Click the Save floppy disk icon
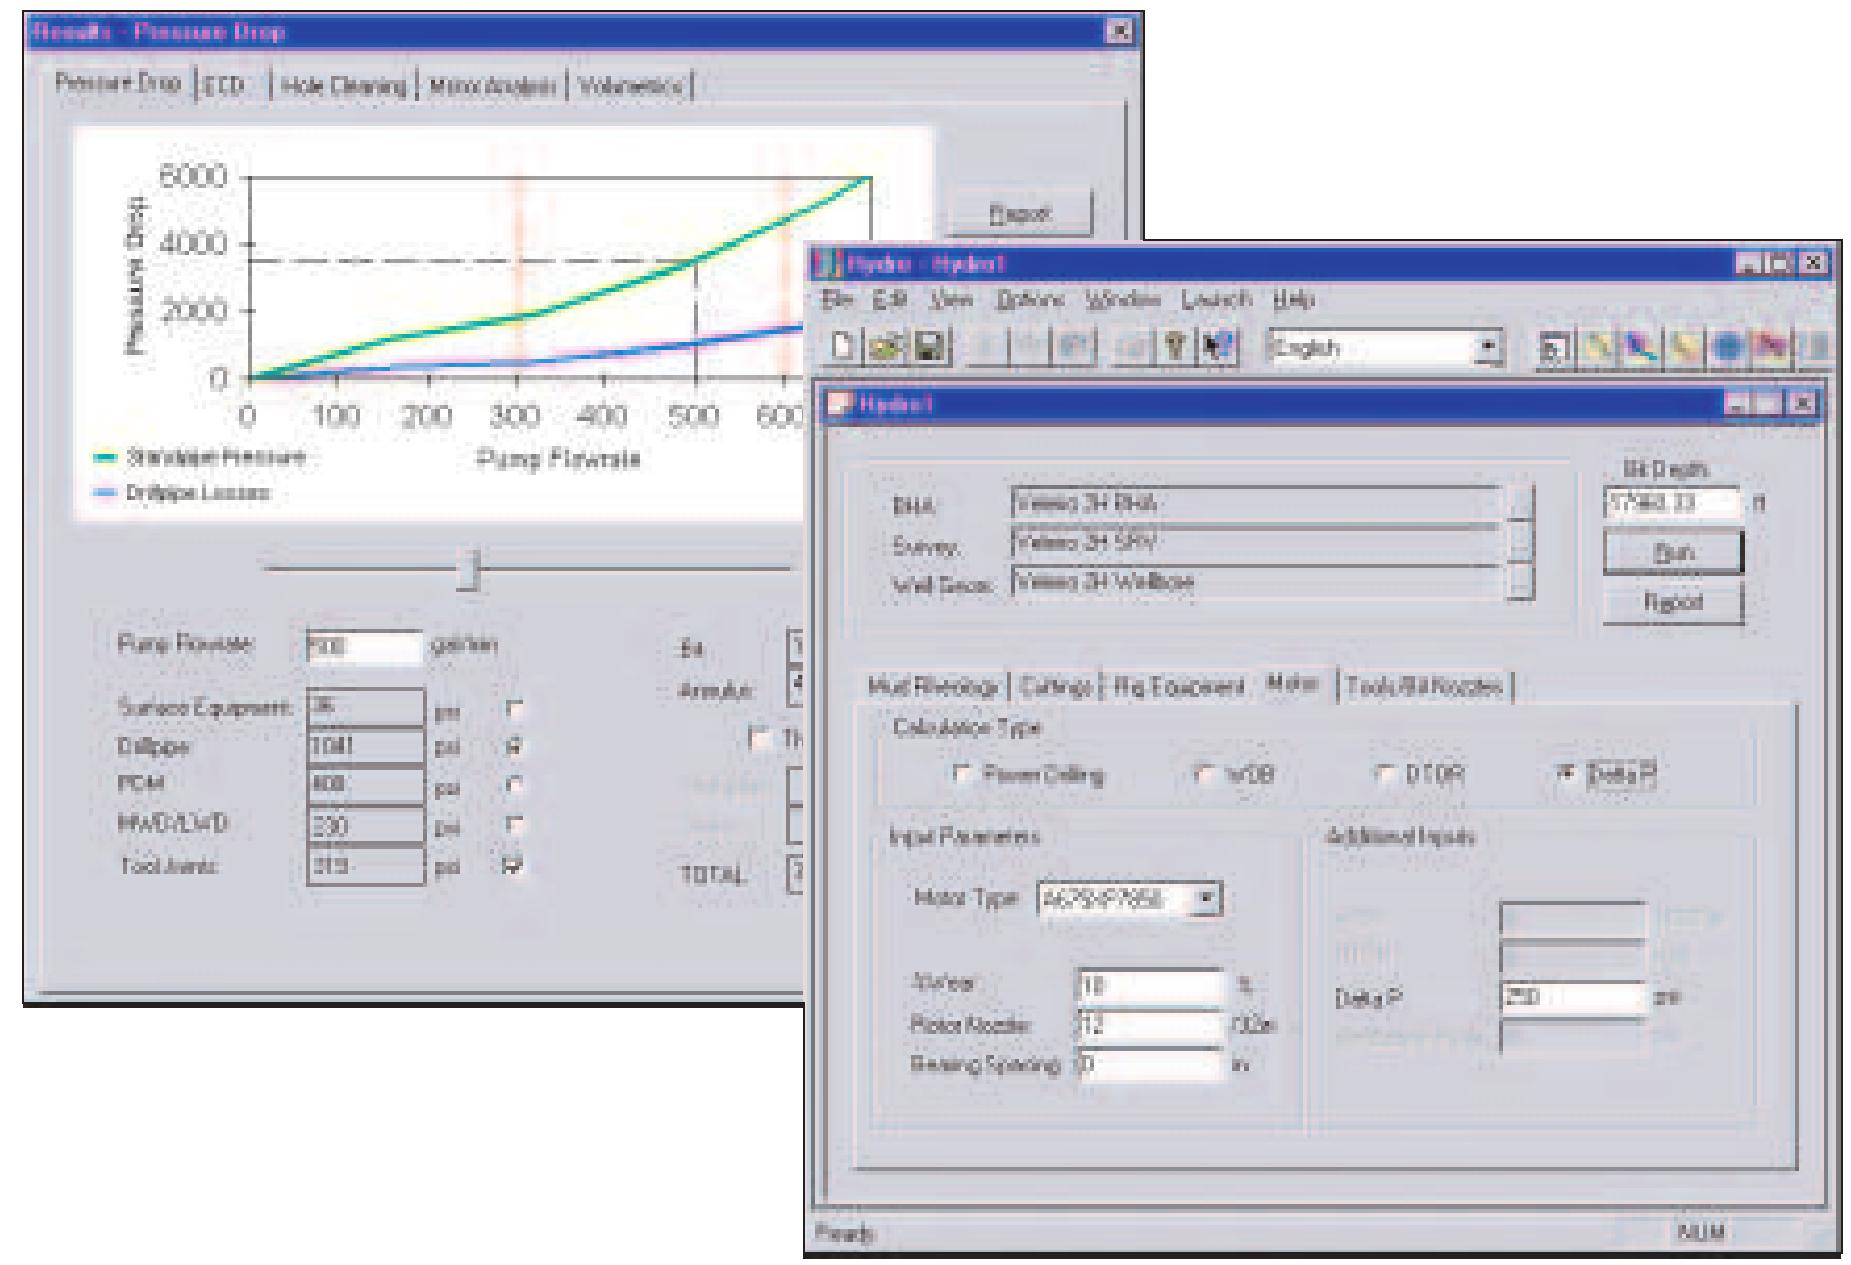The width and height of the screenshot is (1851, 1265). 929,347
